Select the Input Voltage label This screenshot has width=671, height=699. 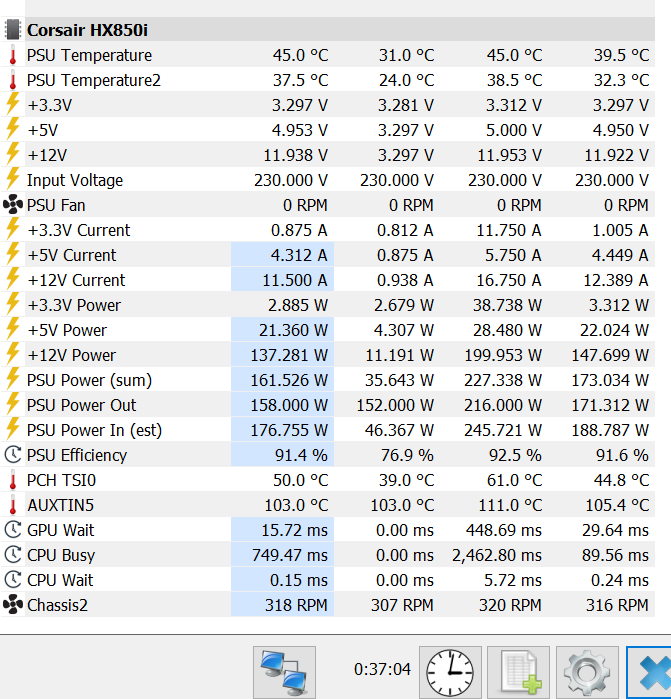coord(75,181)
